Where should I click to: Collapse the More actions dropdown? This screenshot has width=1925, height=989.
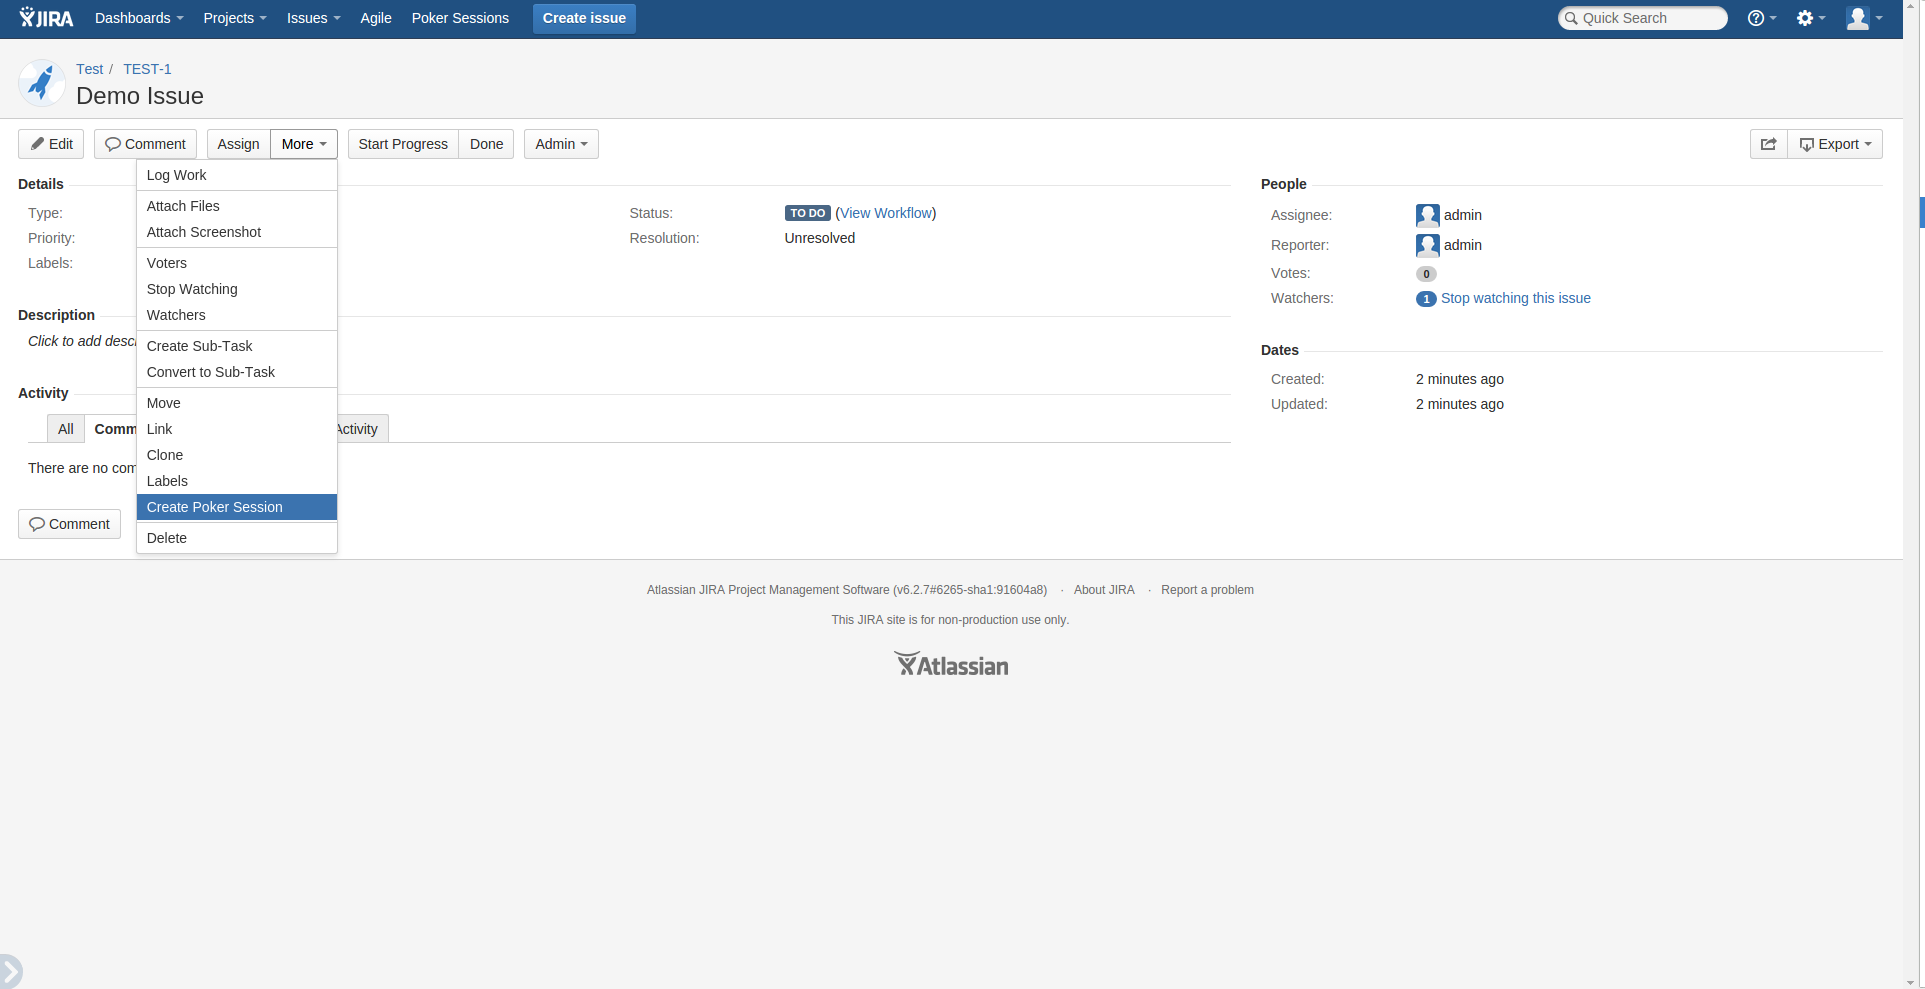point(304,144)
